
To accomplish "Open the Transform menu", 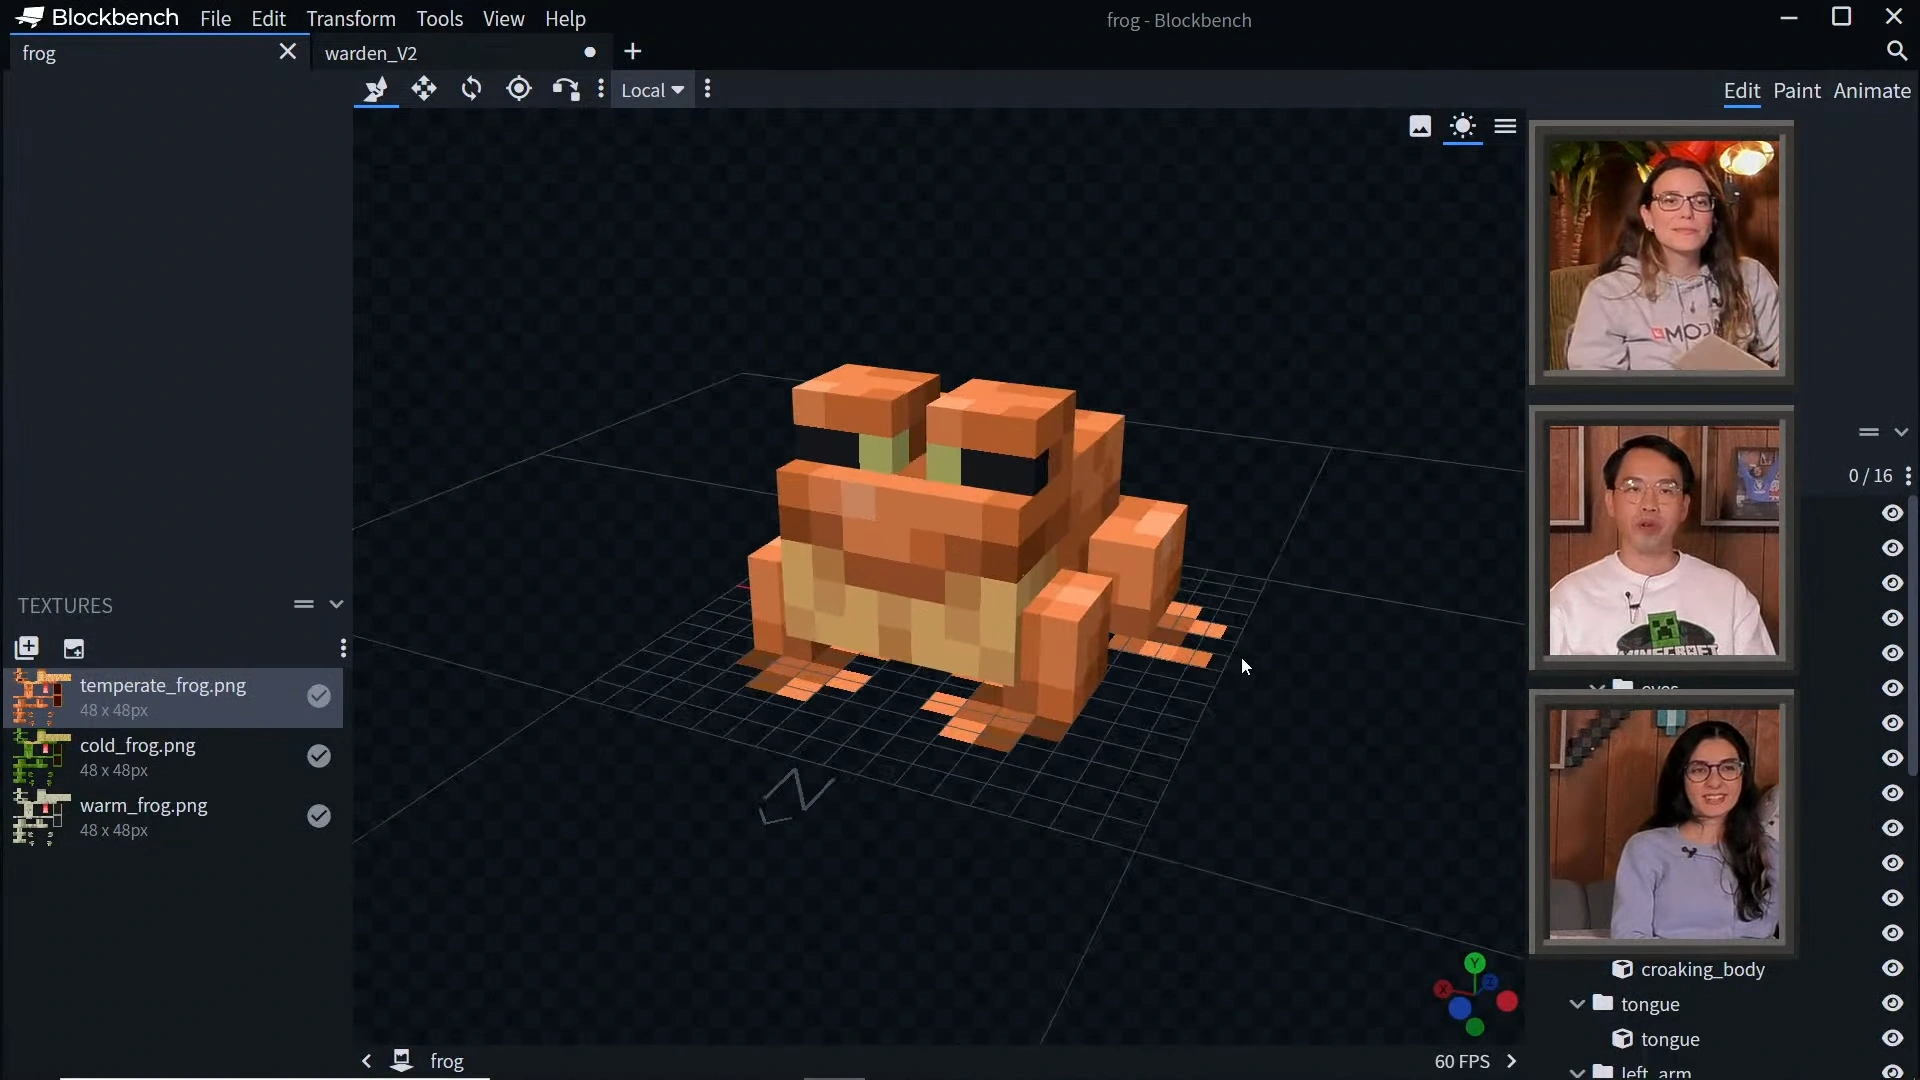I will click(350, 19).
